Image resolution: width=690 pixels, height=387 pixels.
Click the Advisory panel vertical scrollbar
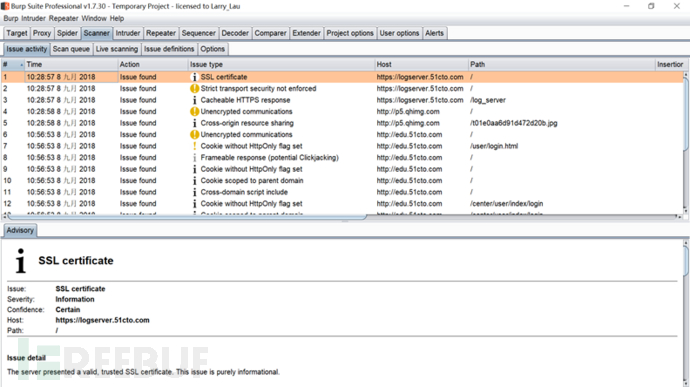point(686,261)
